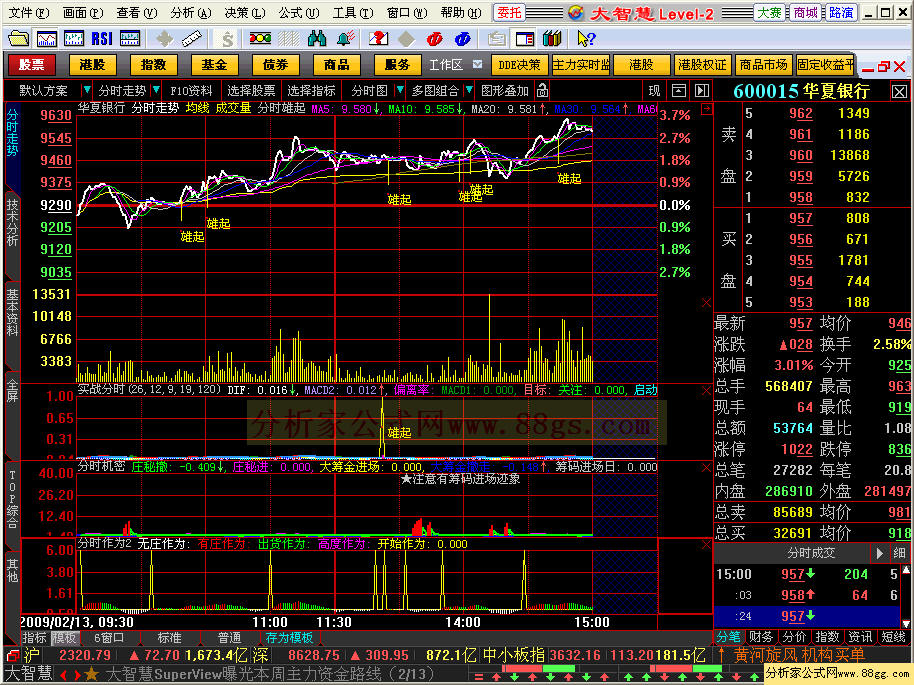Click the grayed-out briefcase toolbar icon

point(496,39)
